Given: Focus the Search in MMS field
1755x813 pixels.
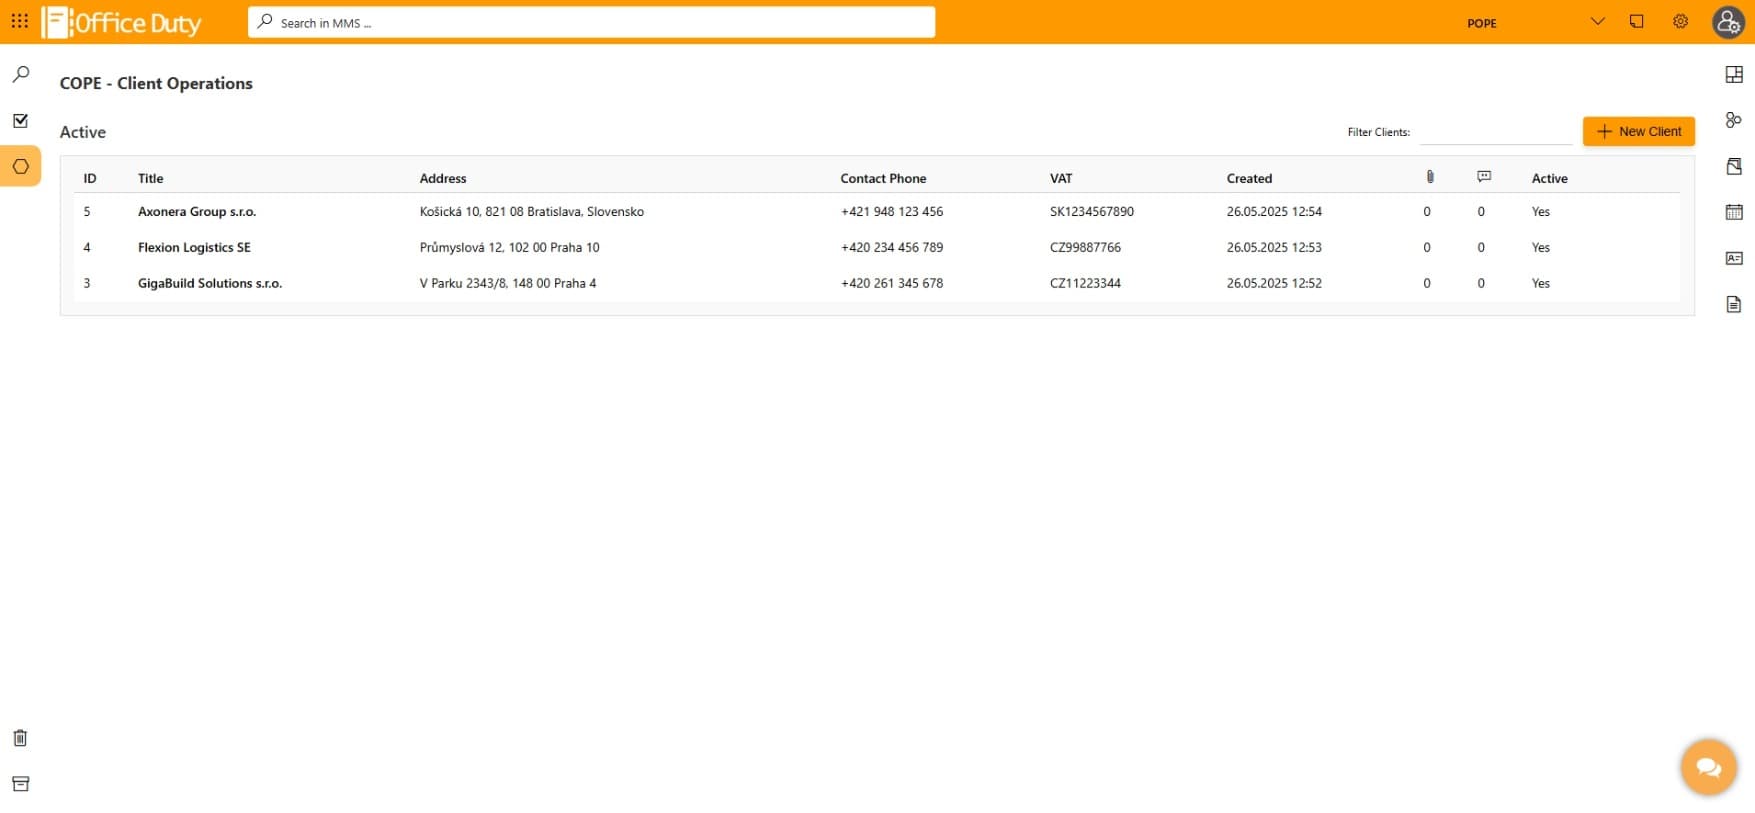Looking at the screenshot, I should [591, 22].
